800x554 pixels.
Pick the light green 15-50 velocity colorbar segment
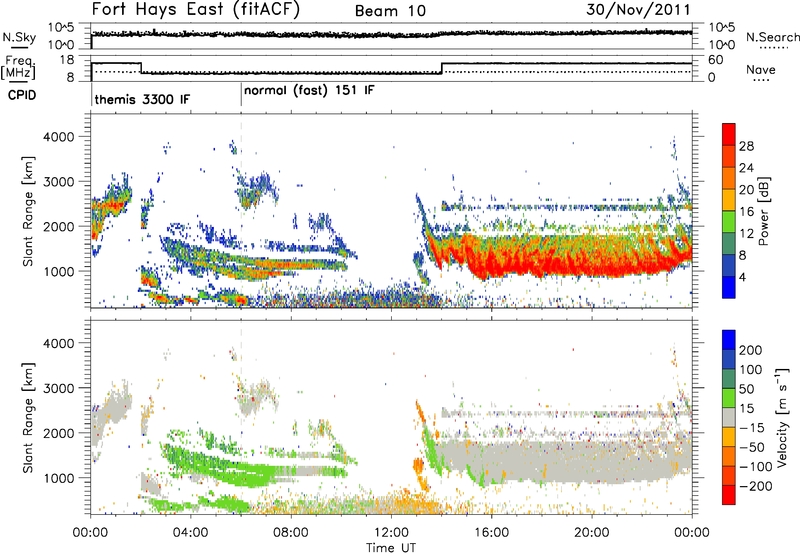pyautogui.click(x=729, y=398)
